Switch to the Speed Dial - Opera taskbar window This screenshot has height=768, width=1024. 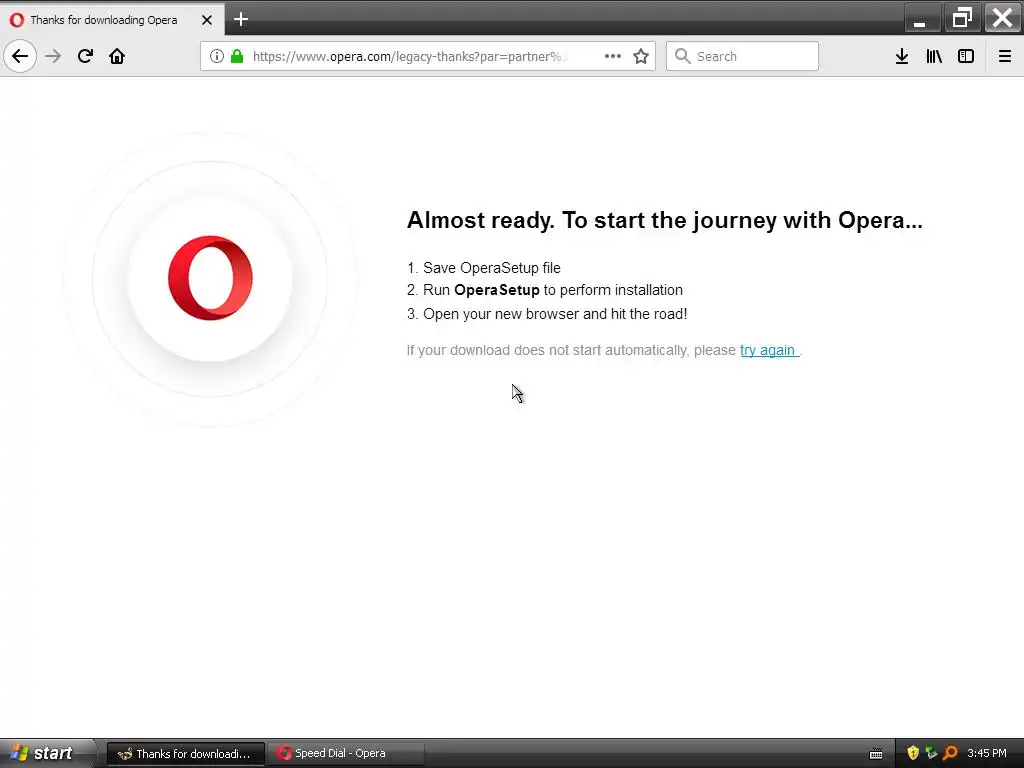pos(345,754)
